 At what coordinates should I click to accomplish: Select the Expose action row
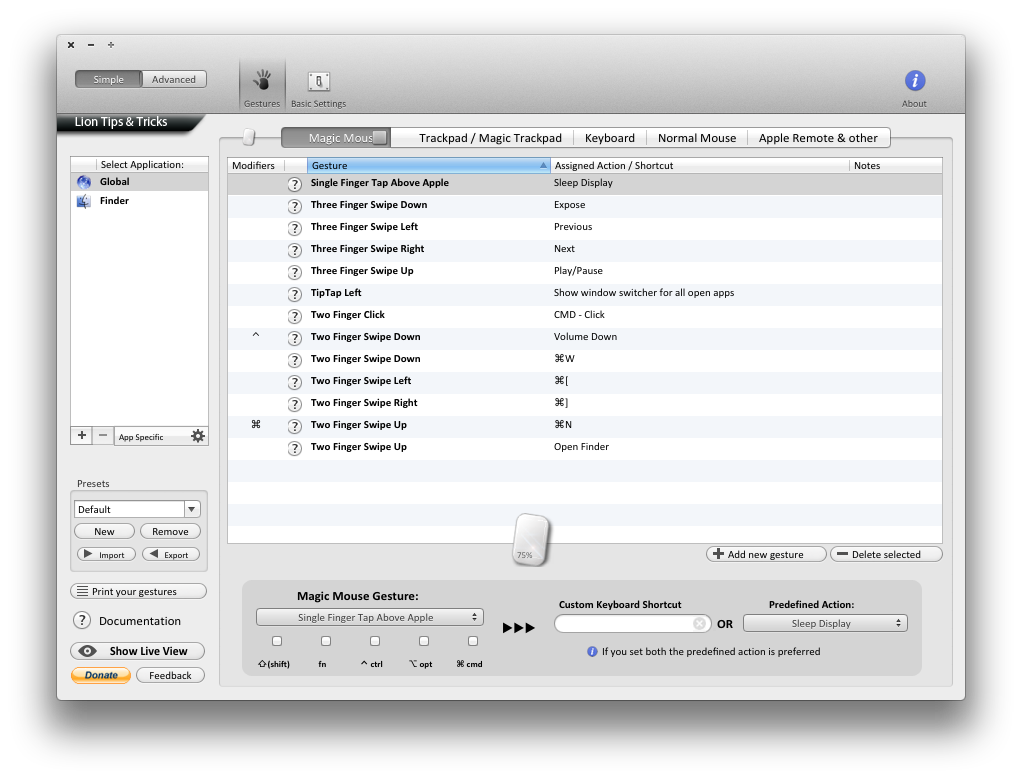click(585, 205)
